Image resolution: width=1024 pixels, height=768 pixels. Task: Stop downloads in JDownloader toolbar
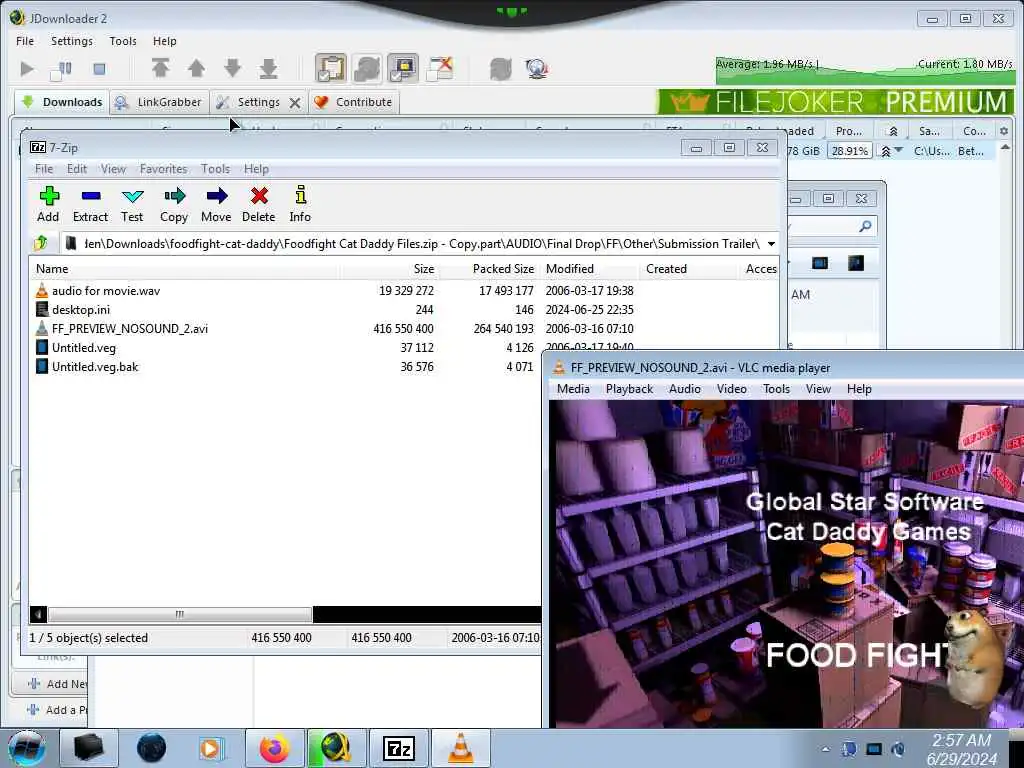99,69
